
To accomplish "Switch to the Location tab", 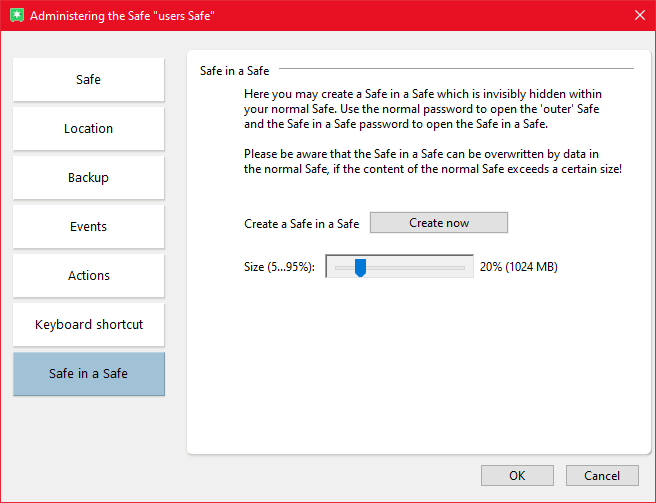I will coord(89,129).
